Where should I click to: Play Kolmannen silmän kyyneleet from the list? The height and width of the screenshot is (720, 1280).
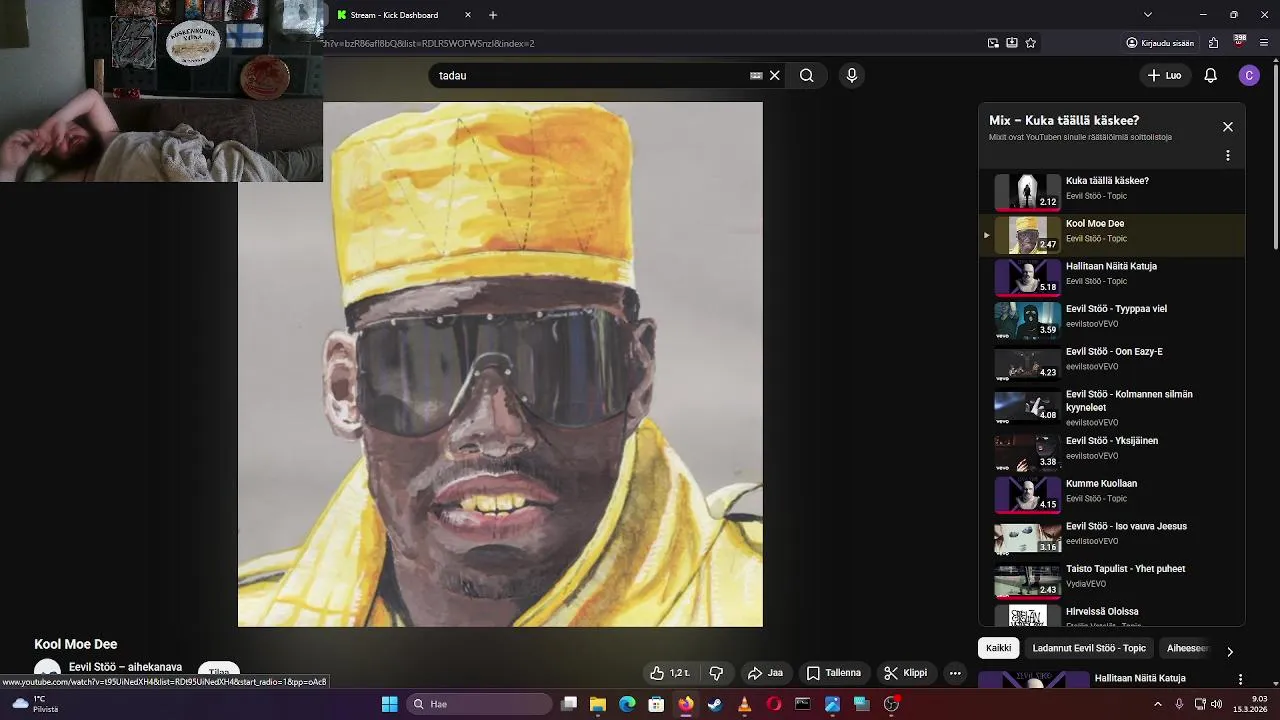pyautogui.click(x=1111, y=407)
